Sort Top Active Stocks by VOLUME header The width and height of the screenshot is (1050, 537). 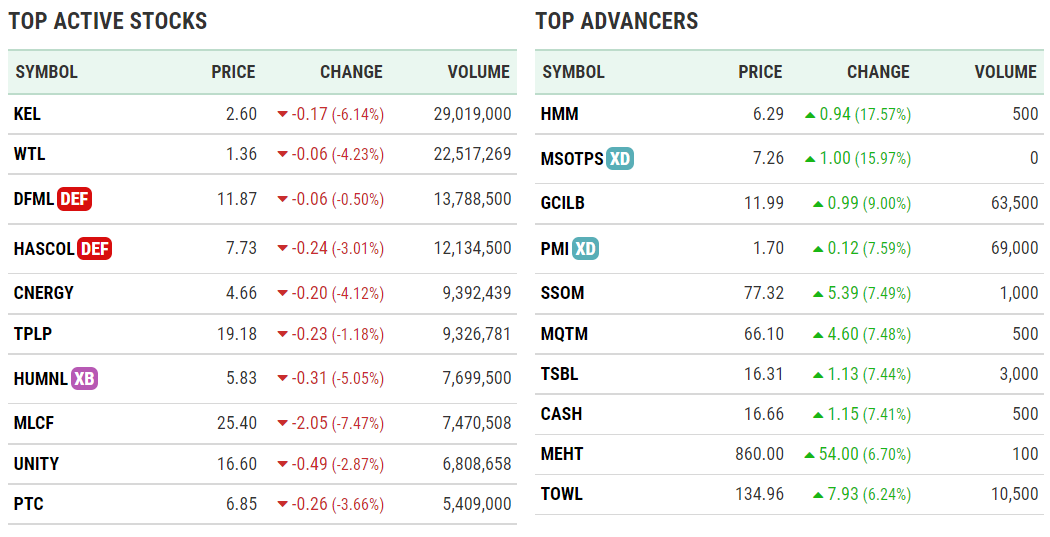point(479,72)
